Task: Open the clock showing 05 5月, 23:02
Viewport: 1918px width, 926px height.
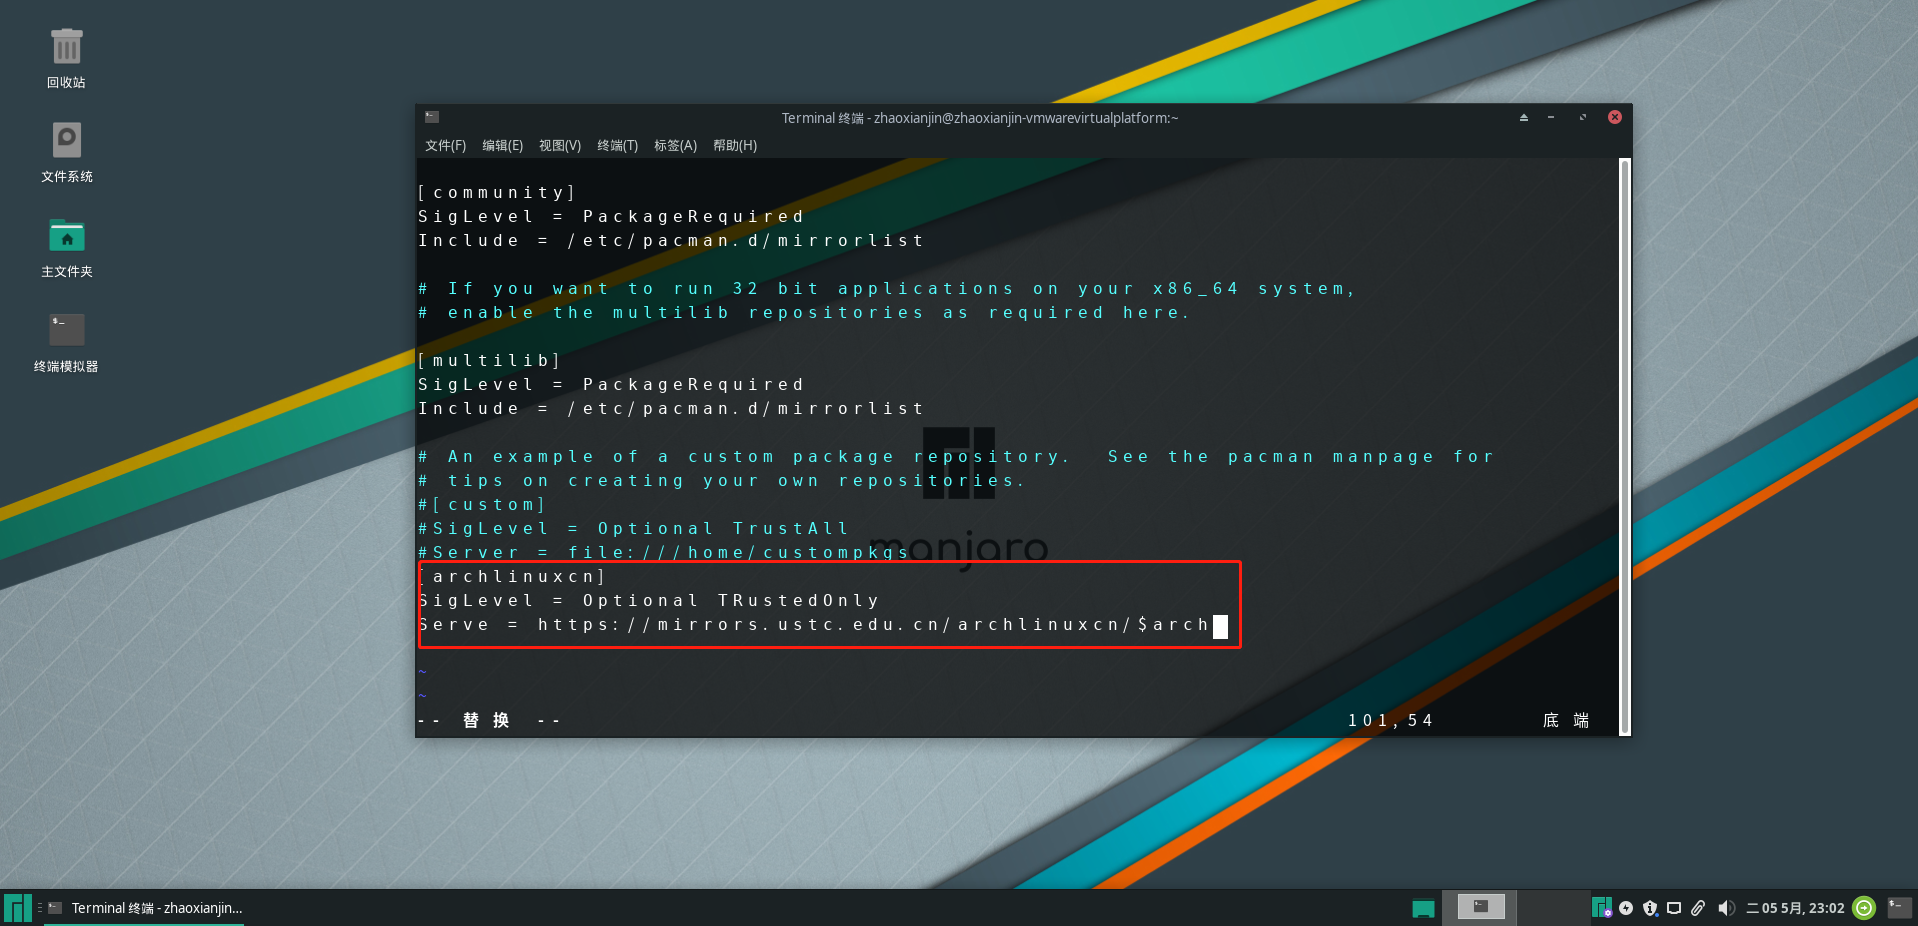Action: (x=1795, y=908)
